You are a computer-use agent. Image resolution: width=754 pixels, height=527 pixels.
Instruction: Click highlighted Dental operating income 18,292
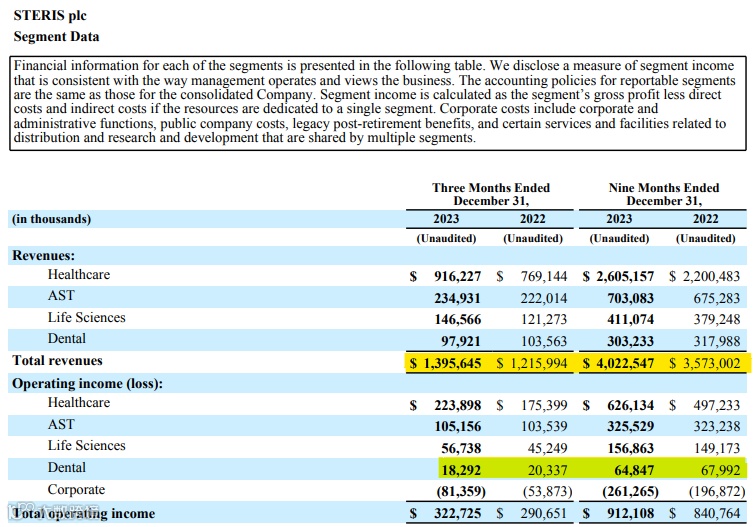coord(461,470)
